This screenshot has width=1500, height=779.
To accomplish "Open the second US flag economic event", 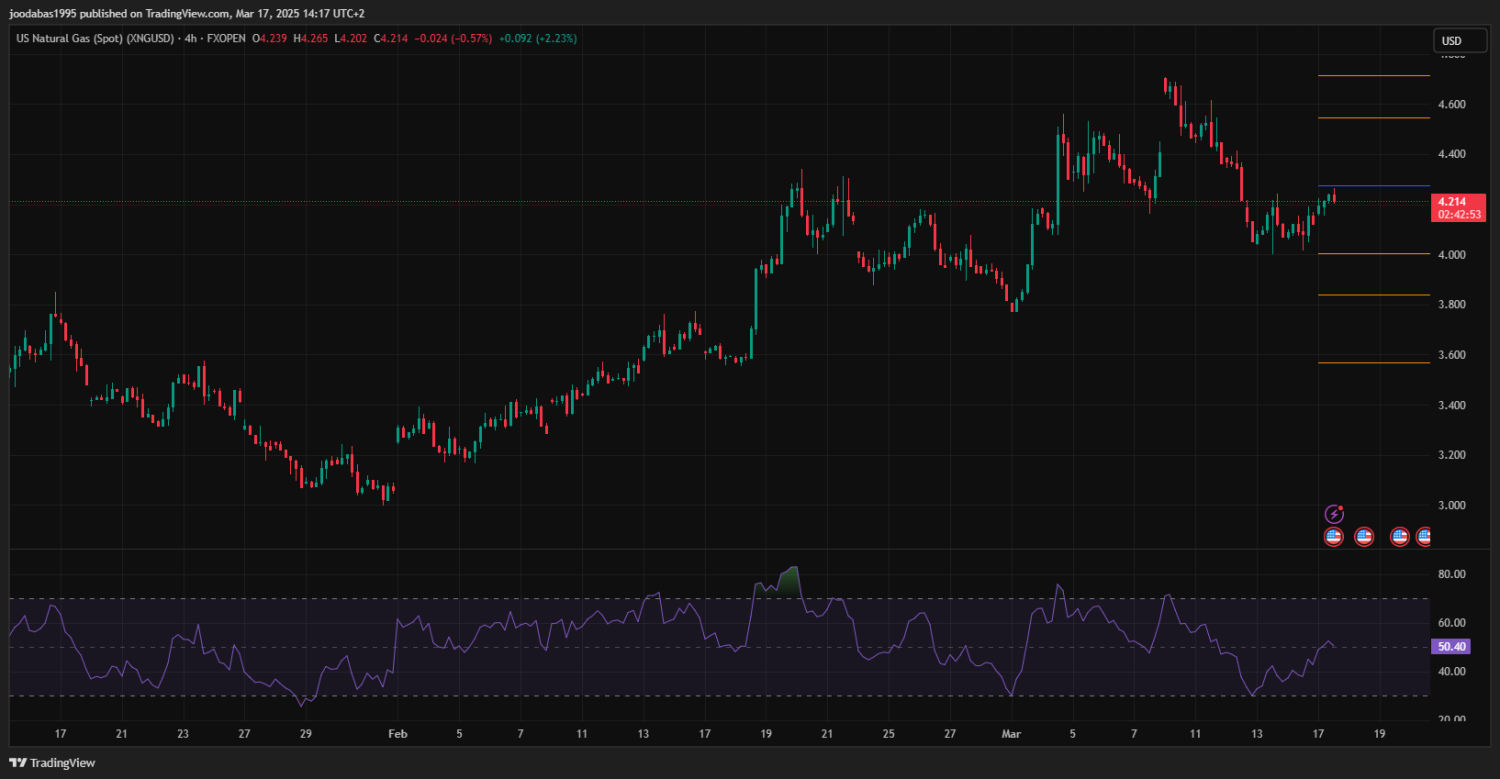I will tap(1363, 537).
